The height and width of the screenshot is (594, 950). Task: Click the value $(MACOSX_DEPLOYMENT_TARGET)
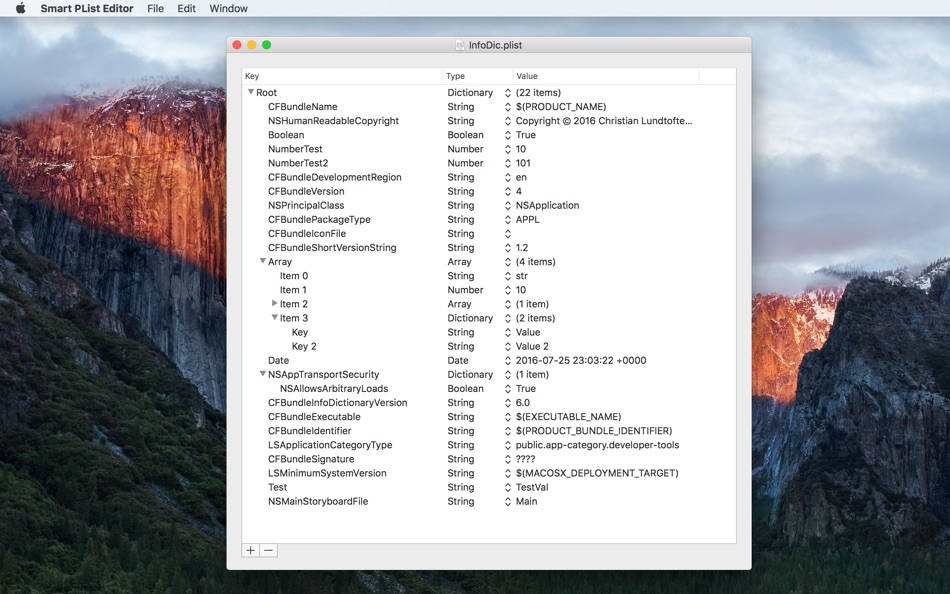coord(597,473)
